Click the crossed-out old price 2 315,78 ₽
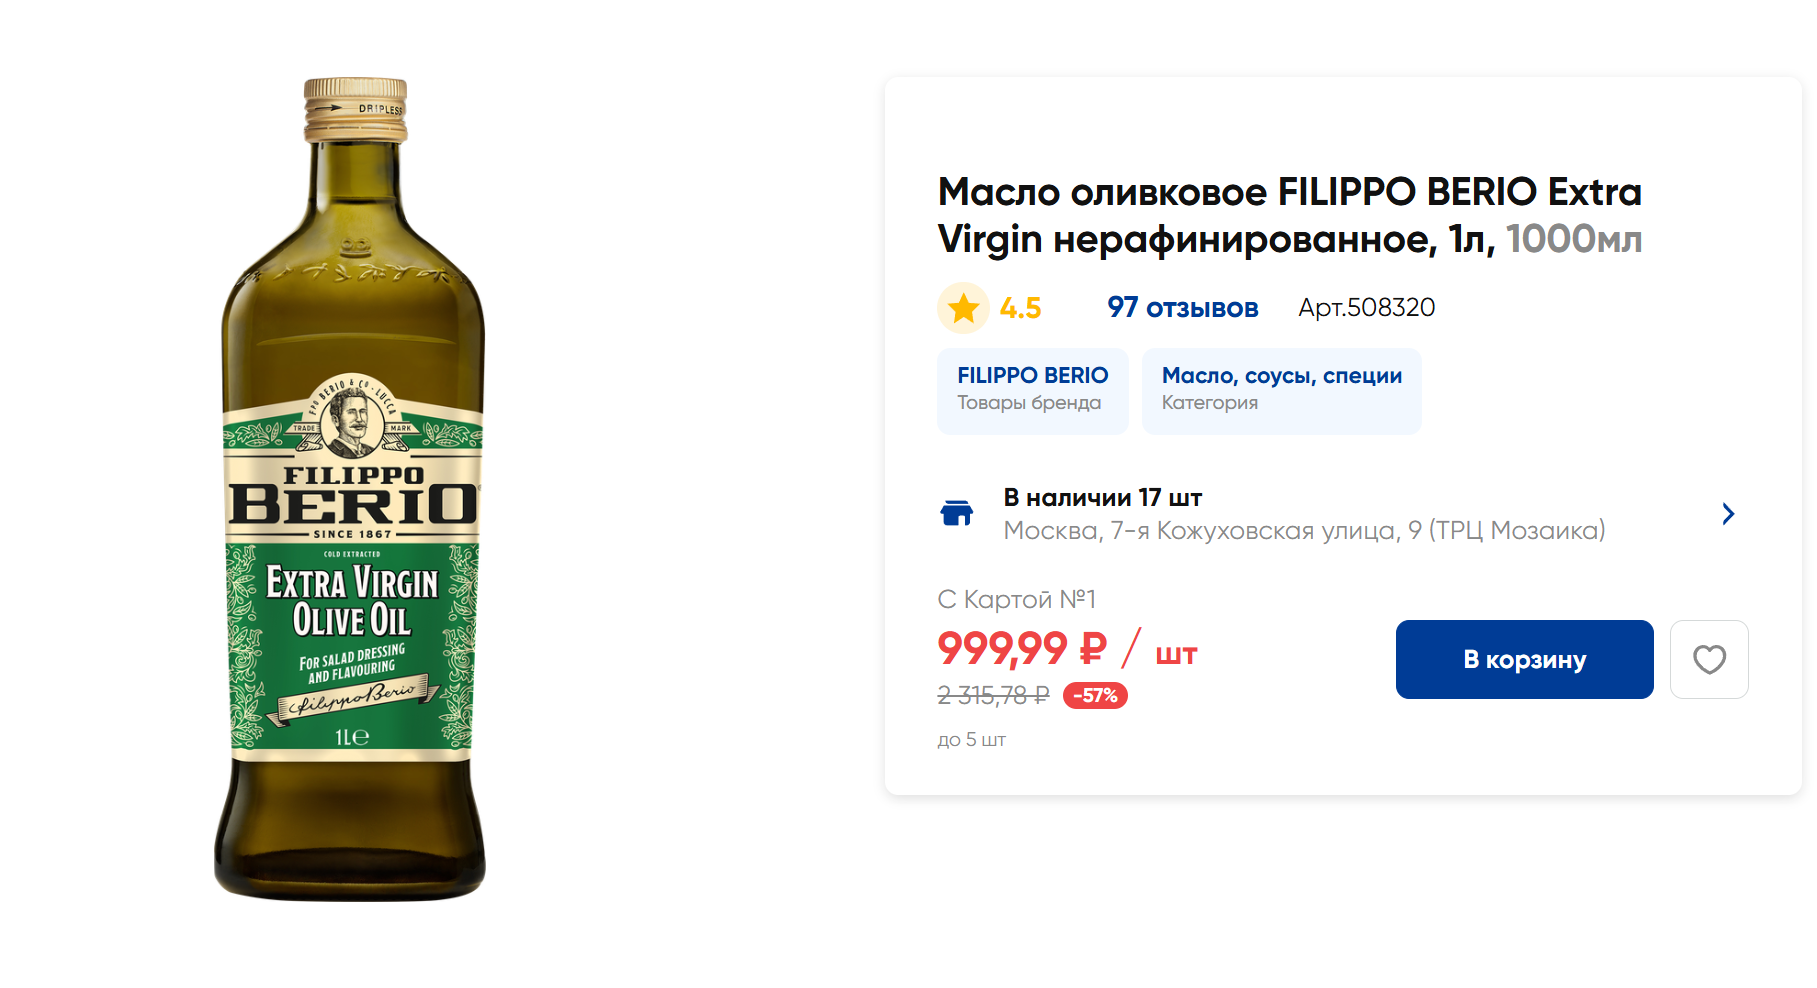Viewport: 1817px width, 988px height. (993, 696)
